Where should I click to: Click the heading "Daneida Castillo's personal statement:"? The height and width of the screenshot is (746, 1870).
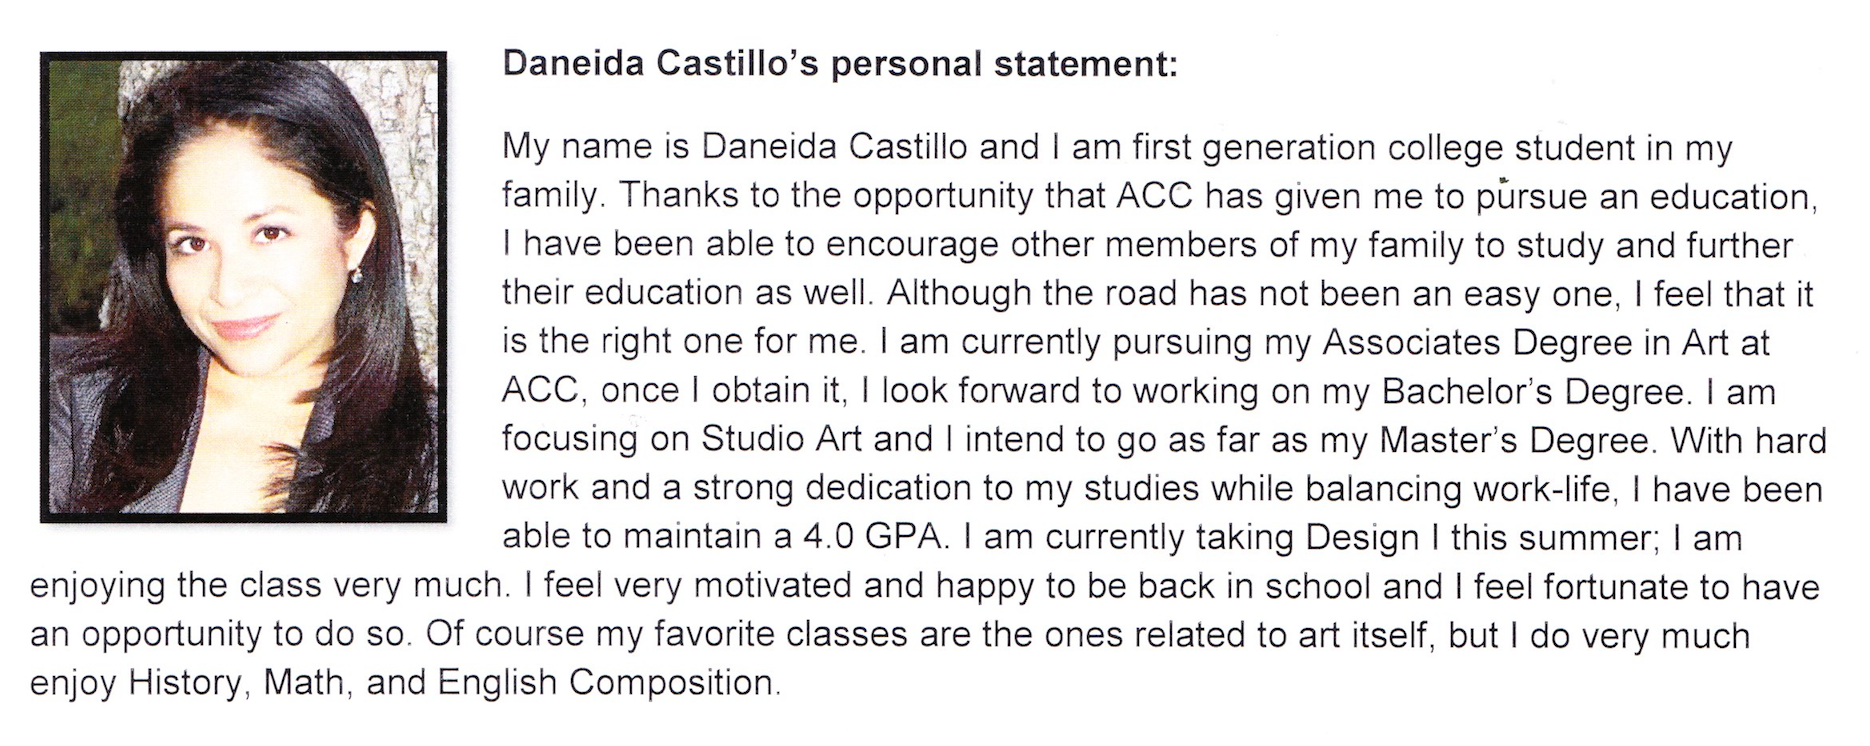coord(840,64)
